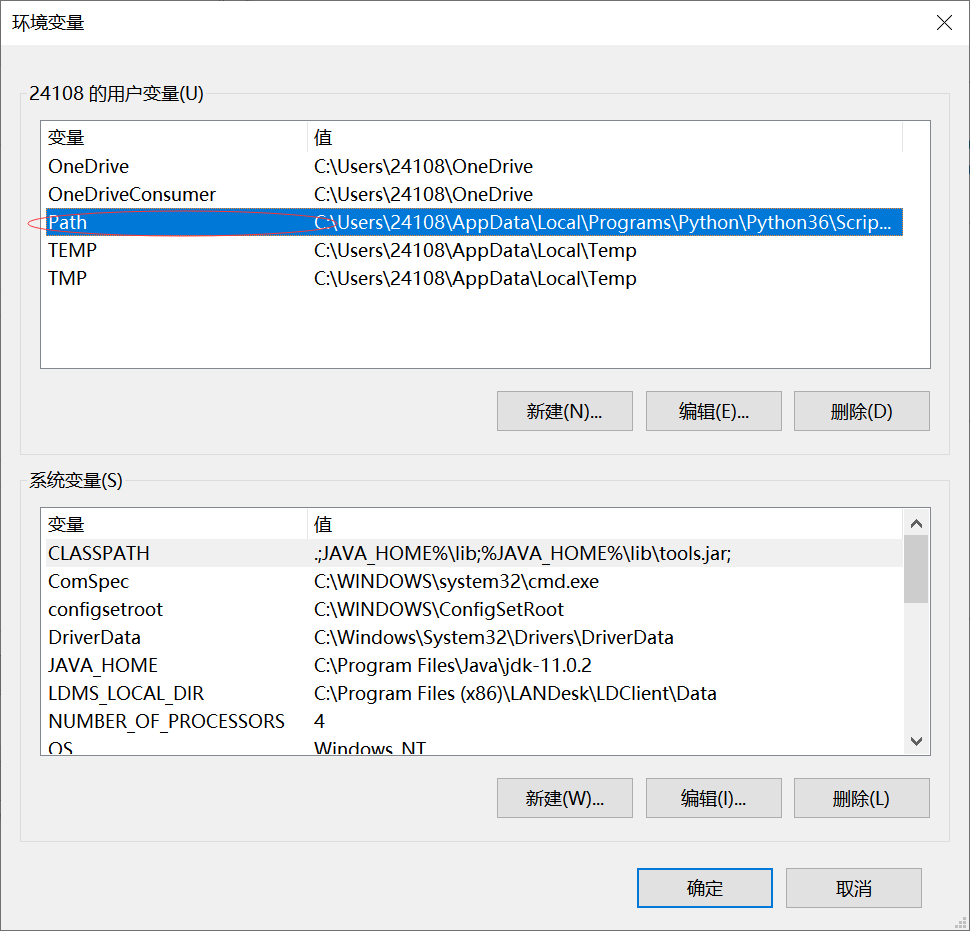
Task: Click the 变量 column header in user list
Action: pyautogui.click(x=176, y=137)
